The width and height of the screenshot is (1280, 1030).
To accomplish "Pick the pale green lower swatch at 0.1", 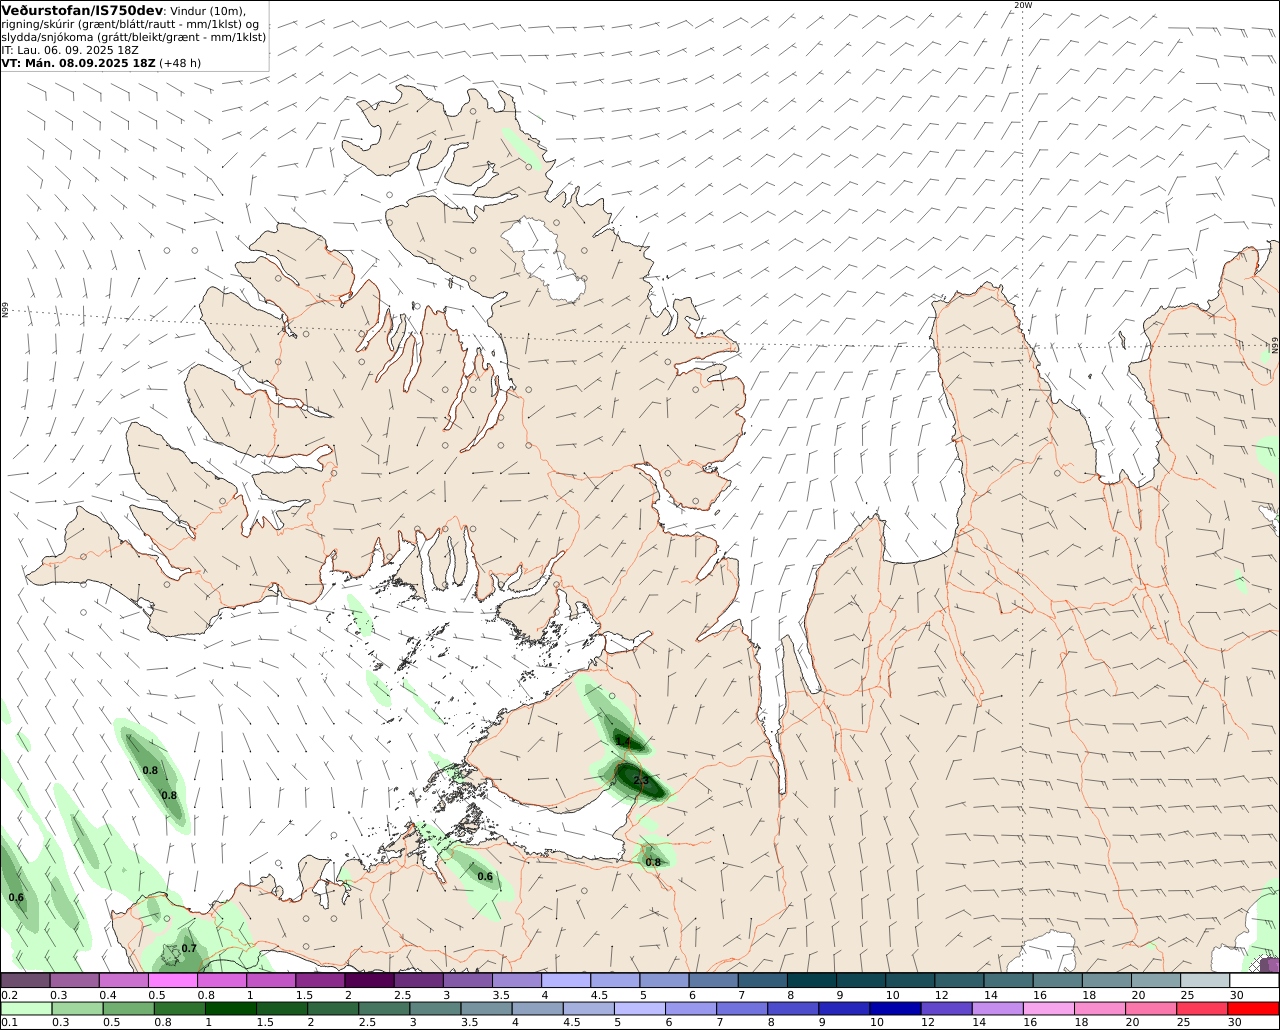I will click(26, 1008).
